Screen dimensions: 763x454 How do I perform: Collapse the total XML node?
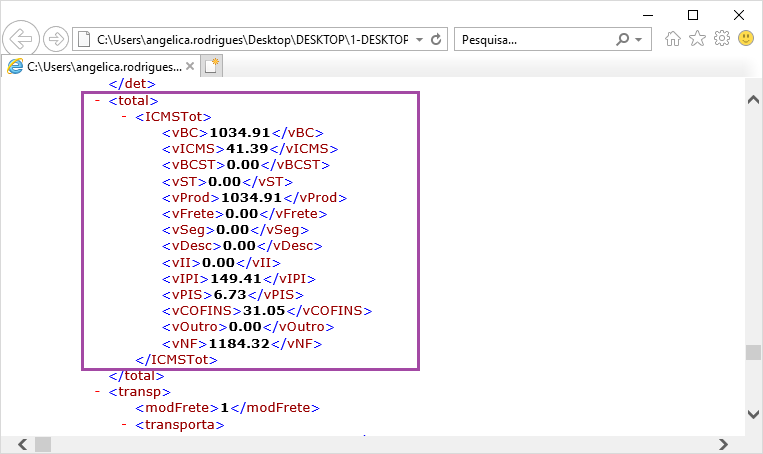point(96,101)
